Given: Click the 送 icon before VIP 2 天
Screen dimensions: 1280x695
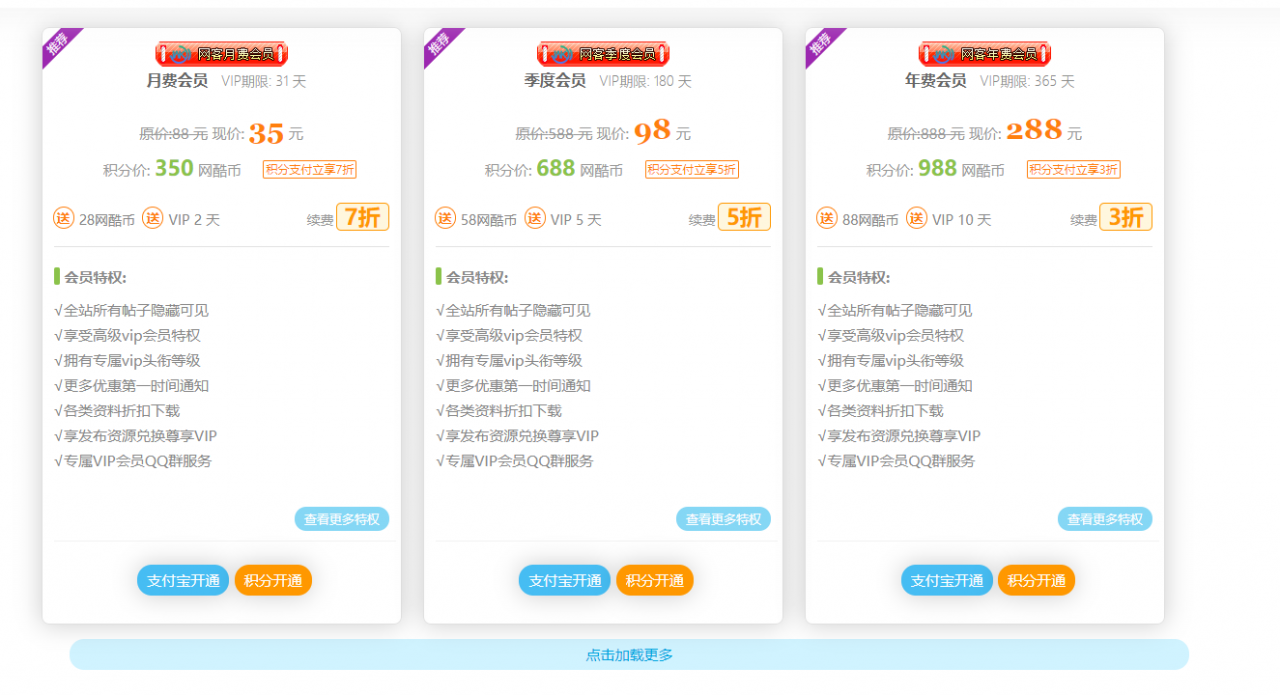Looking at the screenshot, I should tap(152, 217).
